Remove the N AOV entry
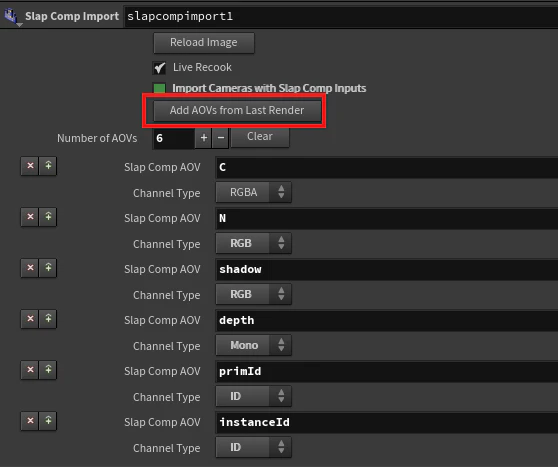The image size is (558, 467). point(30,217)
